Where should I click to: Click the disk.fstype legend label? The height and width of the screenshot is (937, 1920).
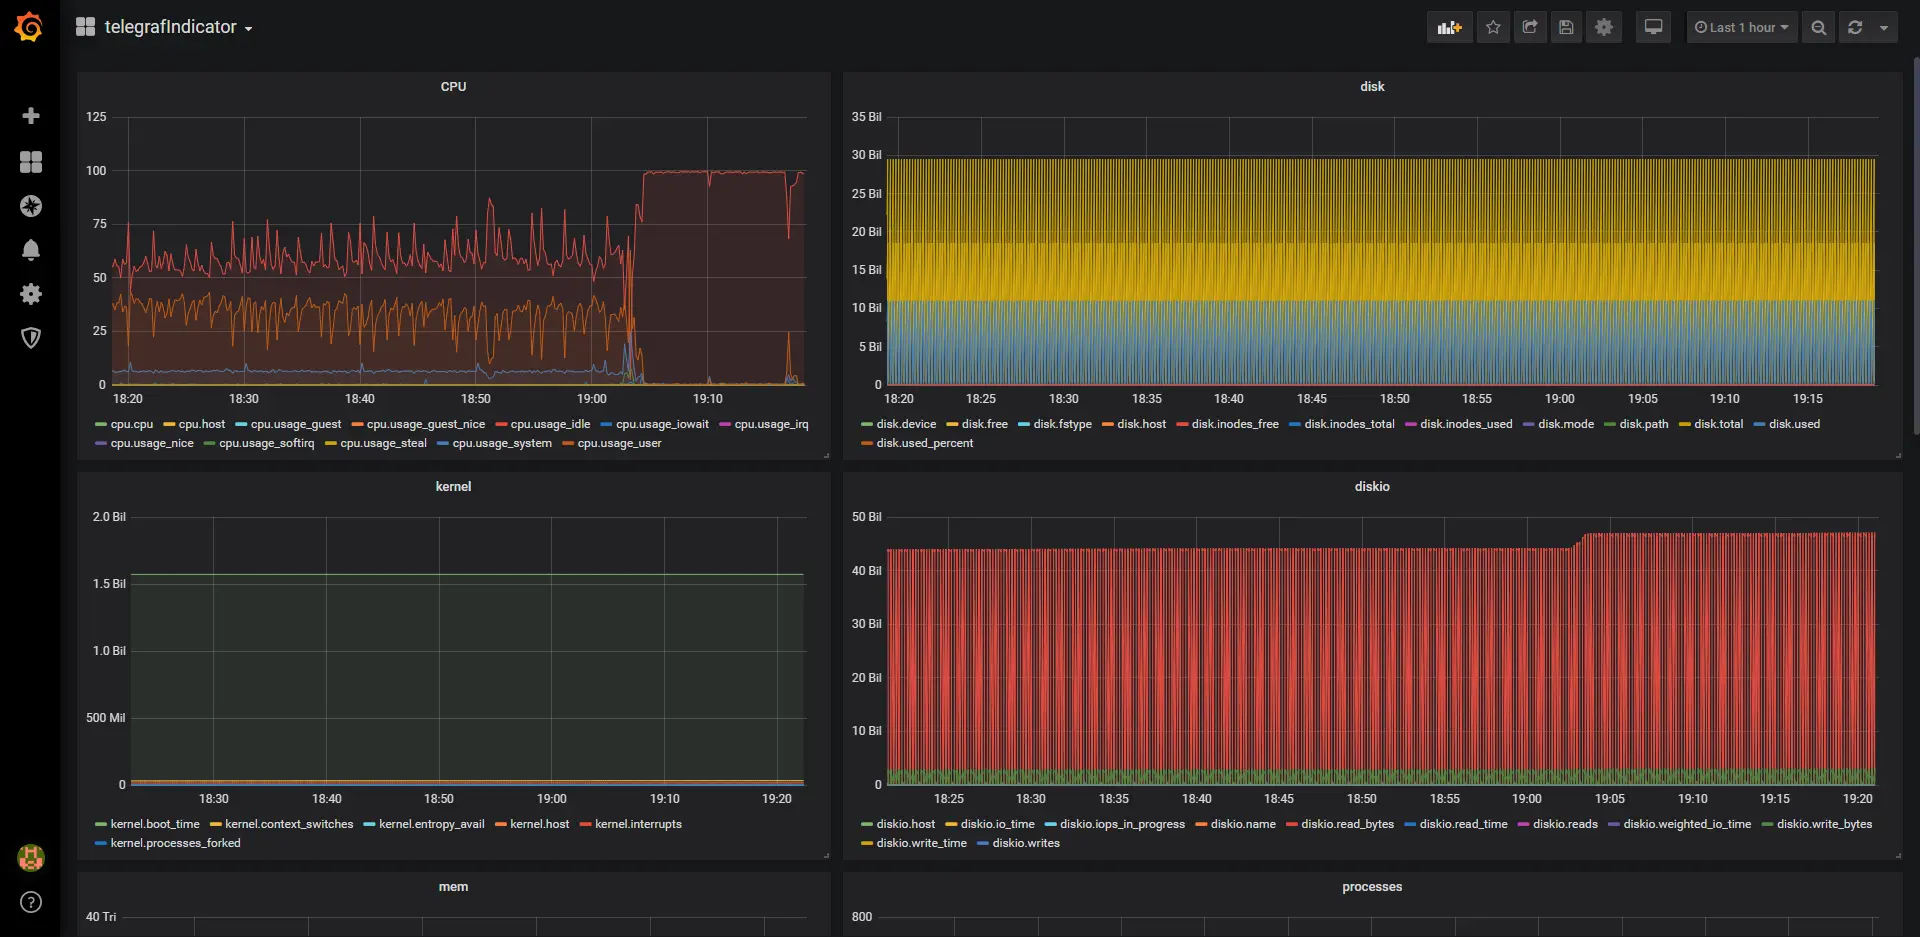pyautogui.click(x=1063, y=424)
